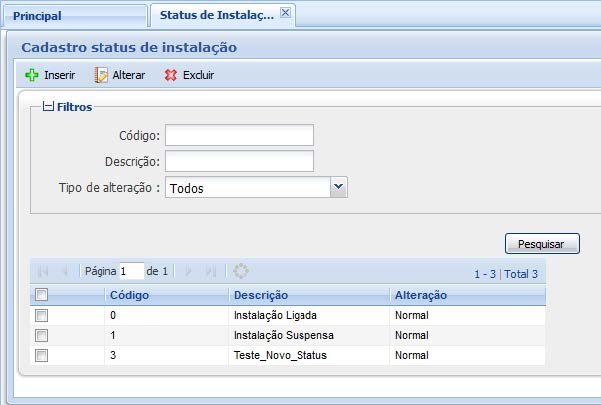Screen dimensions: 601x405
Task: Click the Alterar edit icon
Action: 101,75
